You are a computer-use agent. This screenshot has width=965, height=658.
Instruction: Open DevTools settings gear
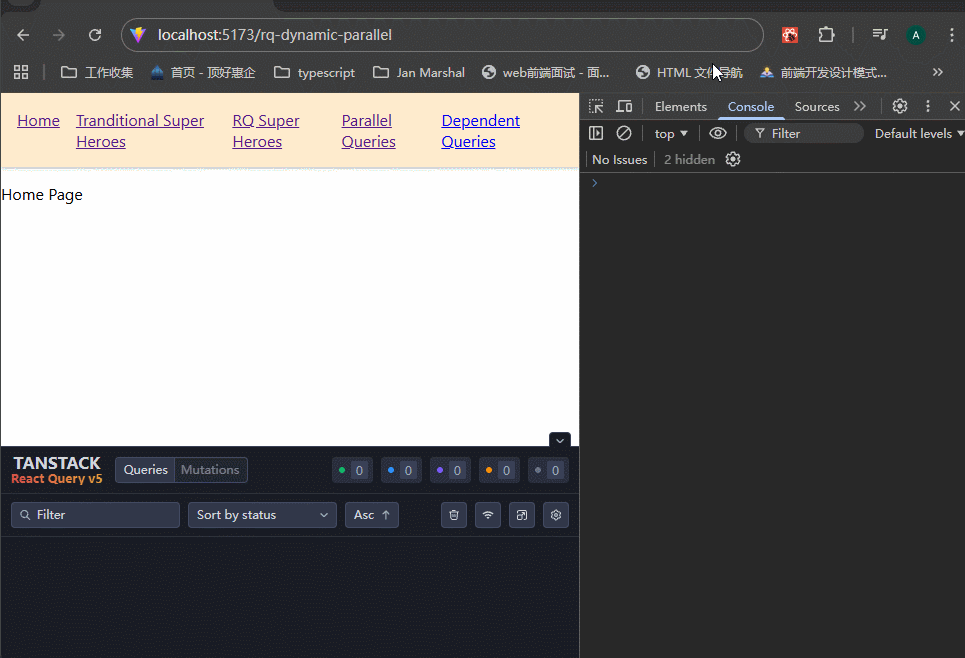(900, 107)
